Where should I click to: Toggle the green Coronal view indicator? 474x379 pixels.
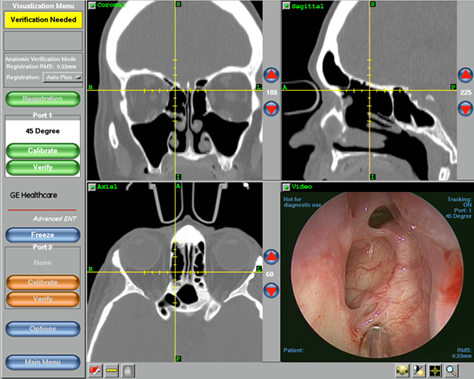92,5
